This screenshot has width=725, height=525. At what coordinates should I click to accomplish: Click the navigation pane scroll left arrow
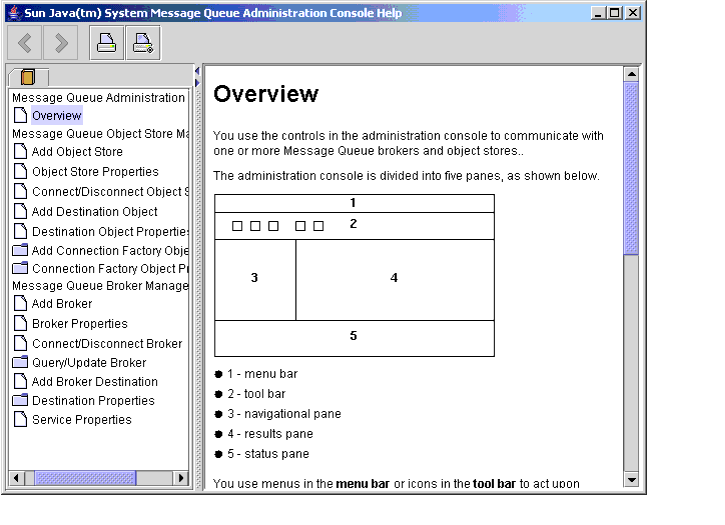17,478
